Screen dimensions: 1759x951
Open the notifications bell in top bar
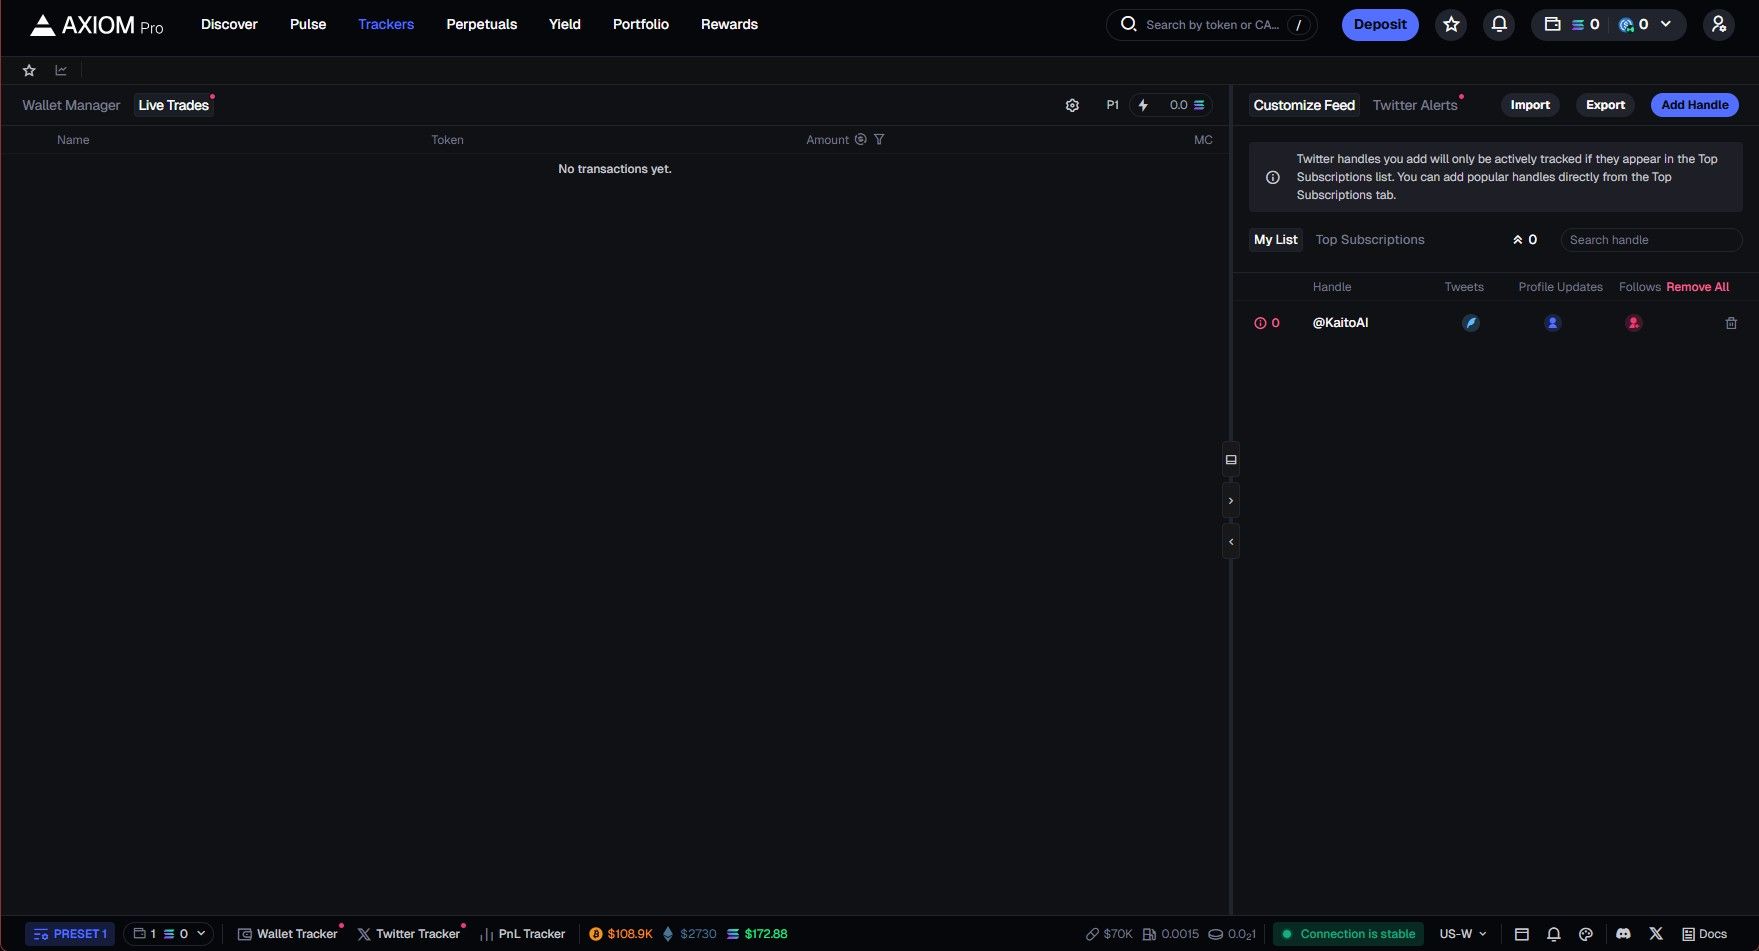pyautogui.click(x=1498, y=25)
